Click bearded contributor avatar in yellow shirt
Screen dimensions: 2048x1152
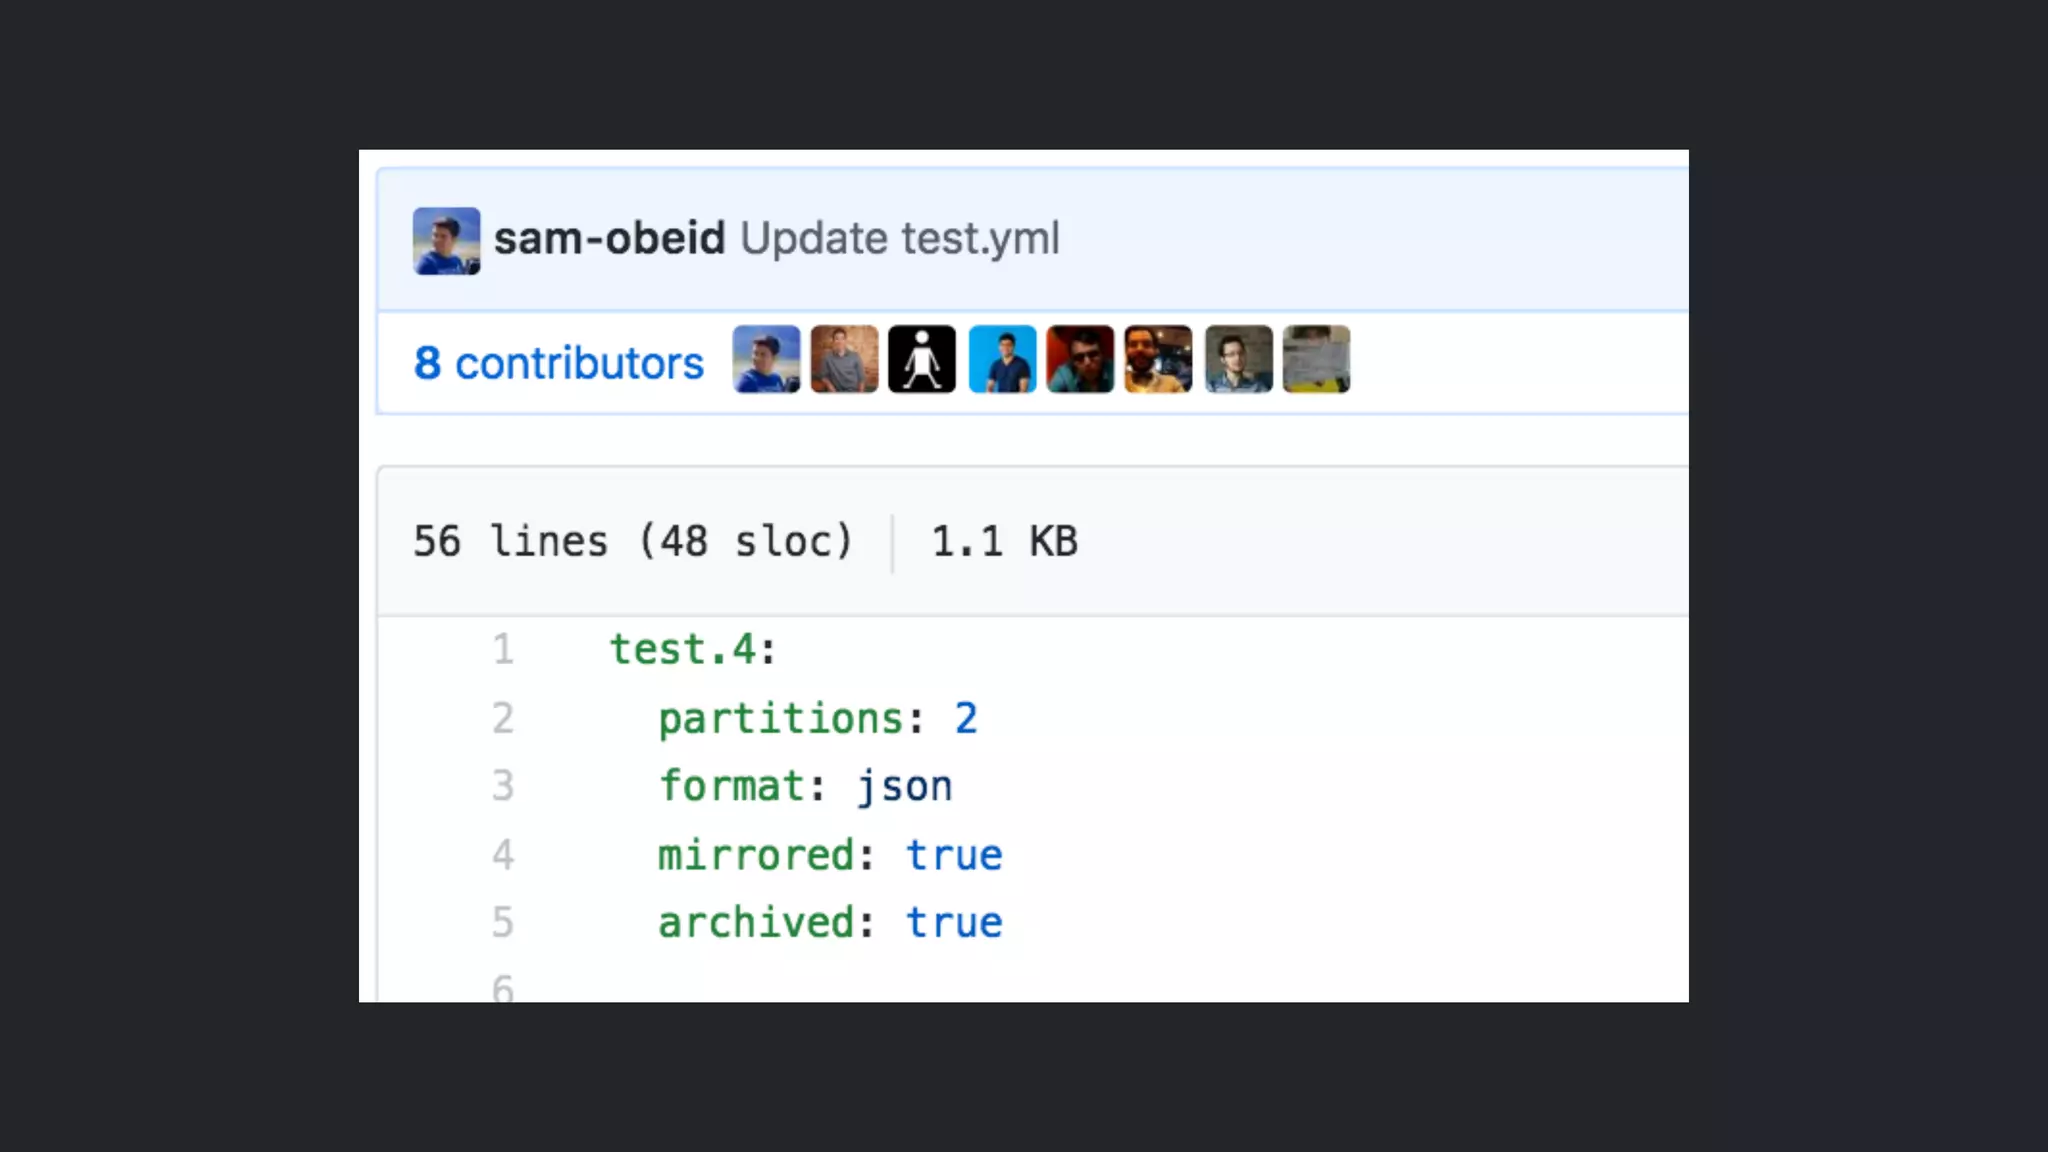tap(1158, 359)
